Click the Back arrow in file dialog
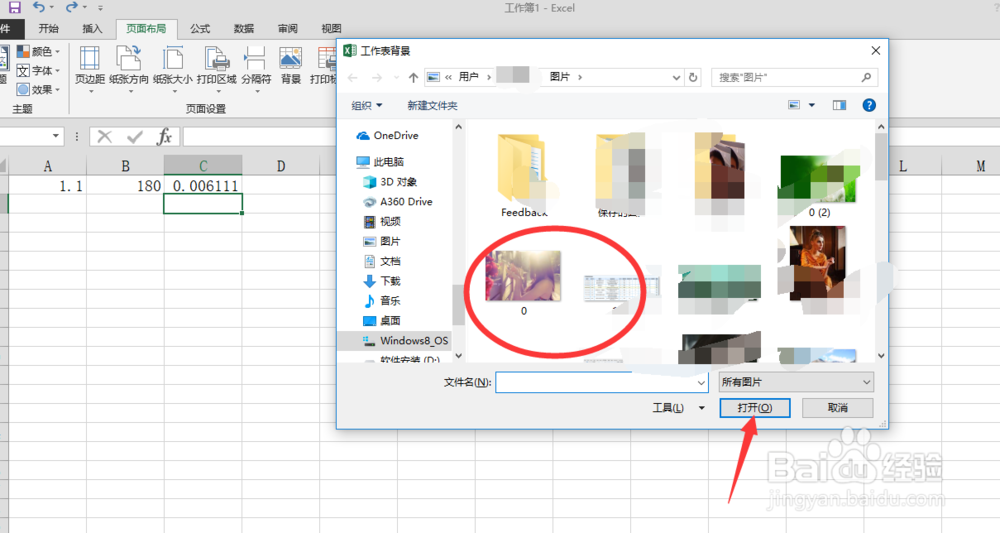1000x533 pixels. tap(353, 77)
